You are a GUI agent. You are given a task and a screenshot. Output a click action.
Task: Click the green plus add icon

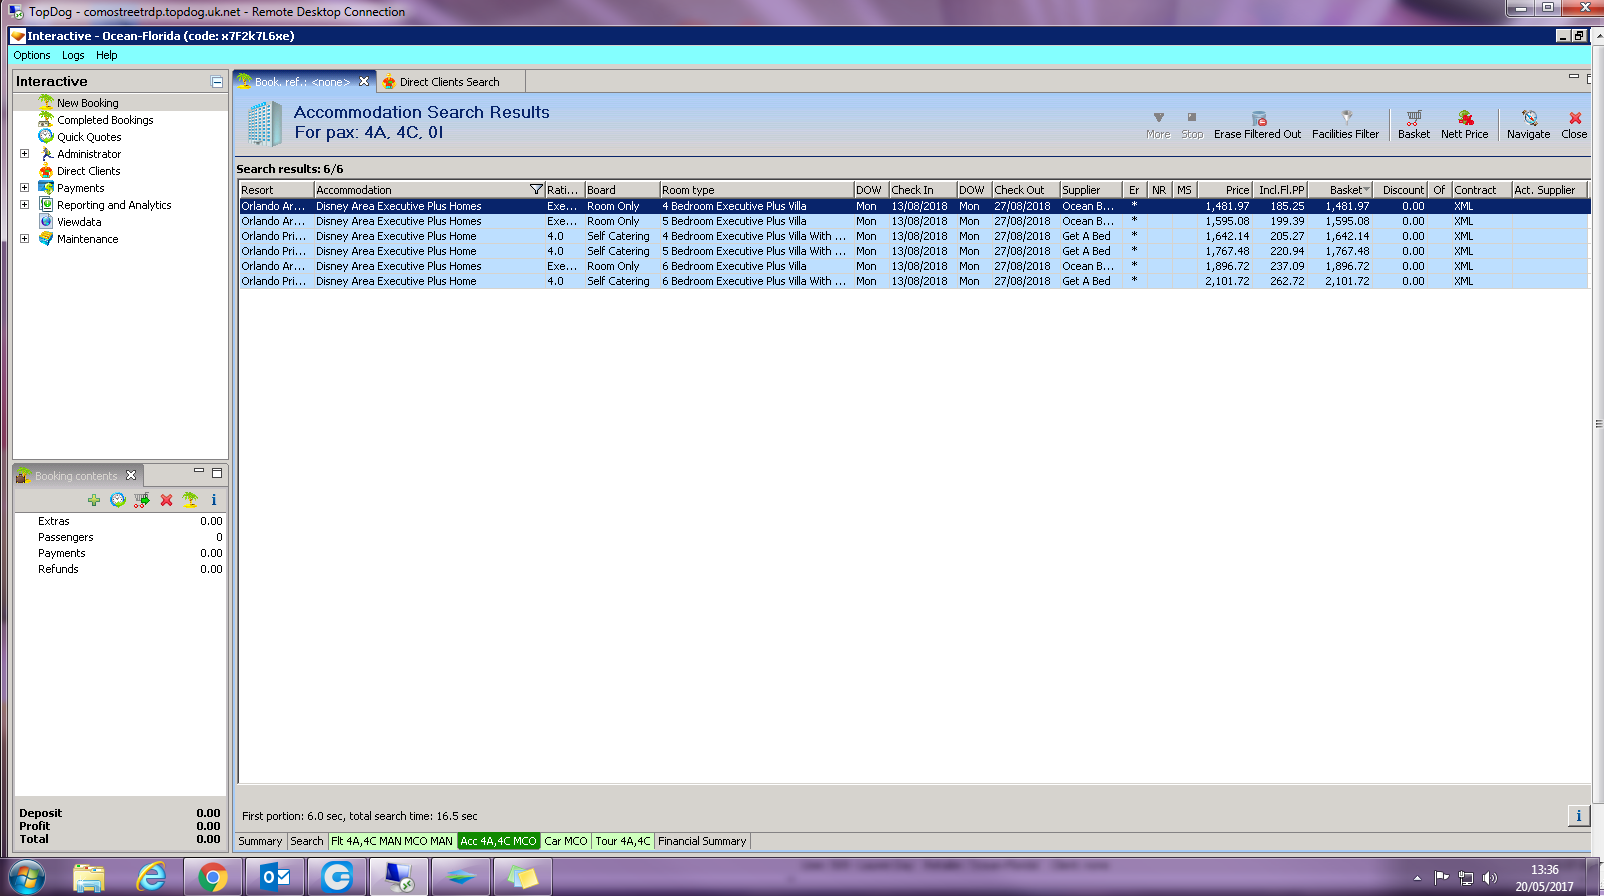tap(94, 500)
